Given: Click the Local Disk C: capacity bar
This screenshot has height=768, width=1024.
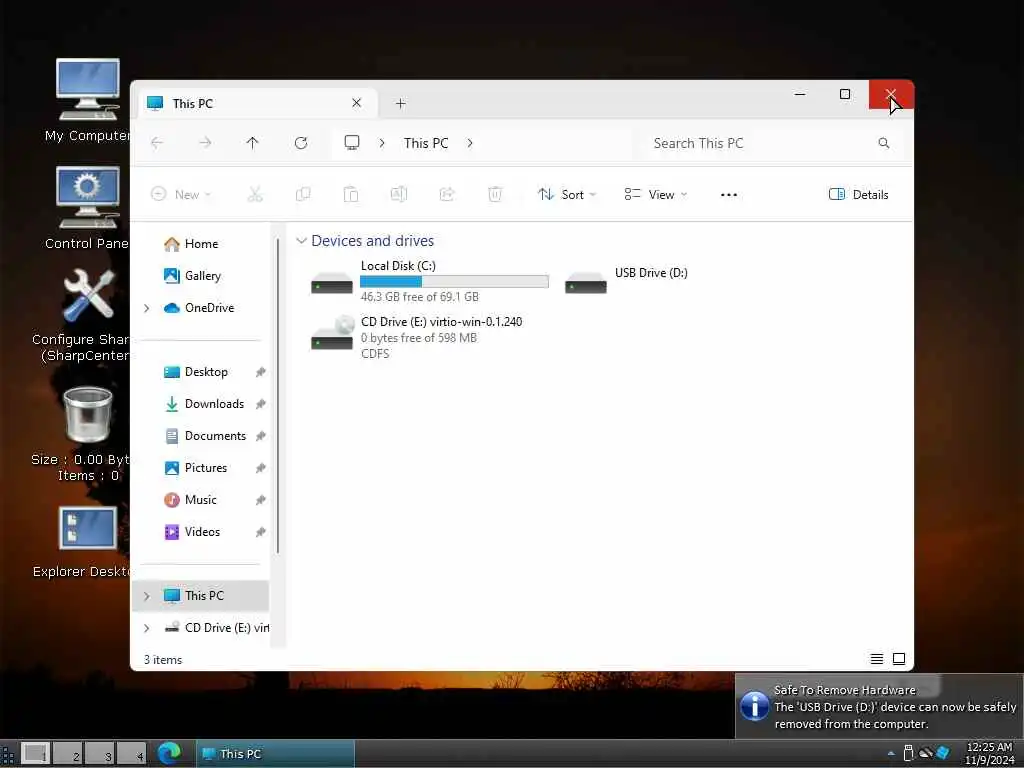Looking at the screenshot, I should click(454, 281).
